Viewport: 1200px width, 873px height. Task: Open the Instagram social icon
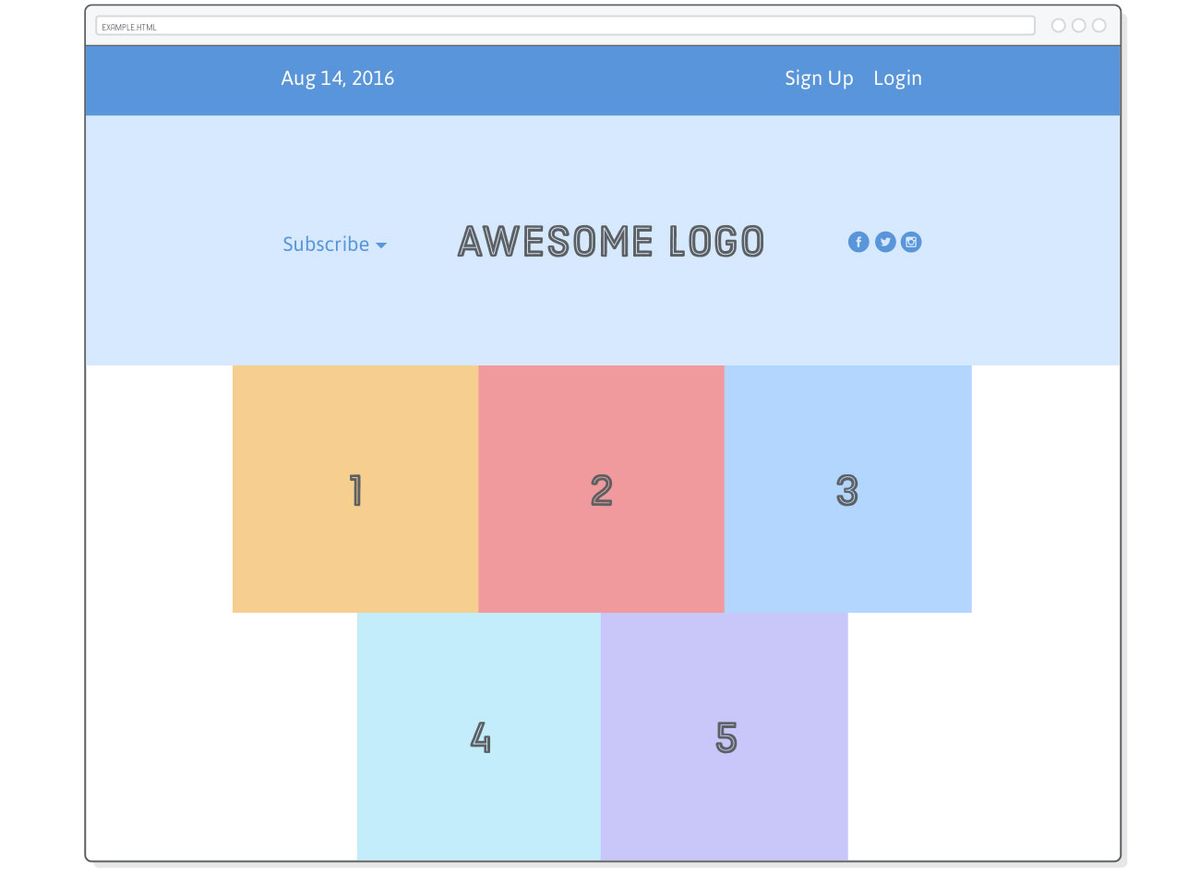(x=911, y=242)
